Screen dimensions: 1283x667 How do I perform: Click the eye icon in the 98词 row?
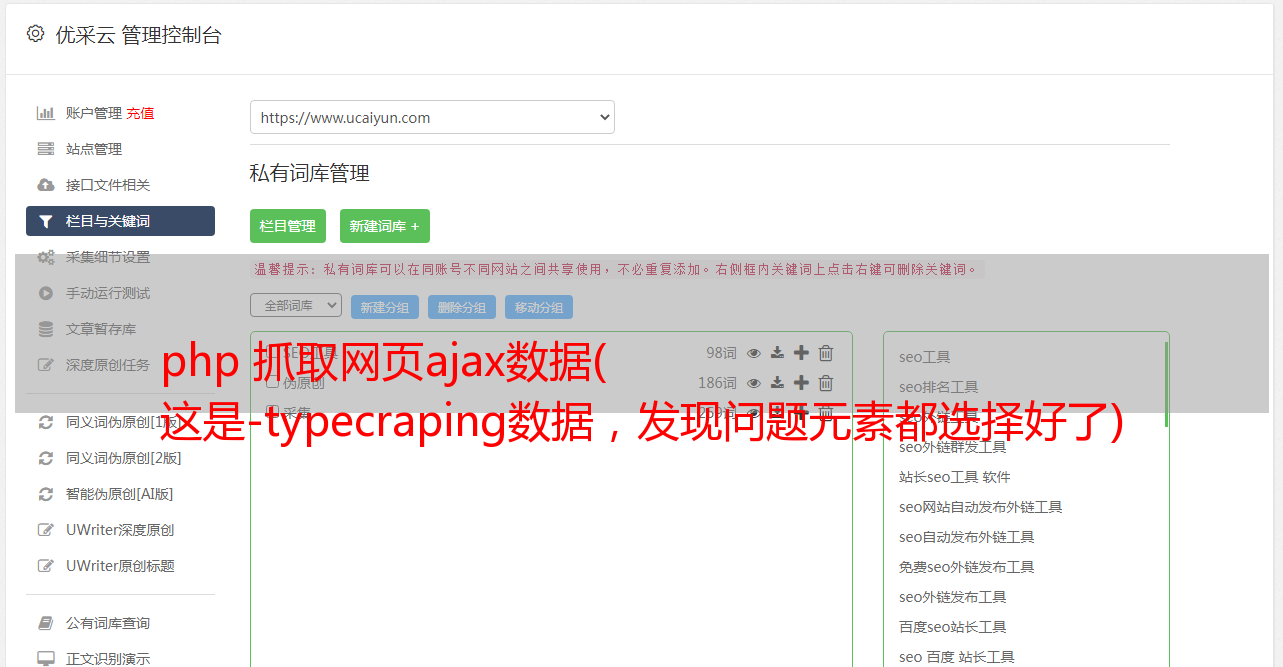(x=754, y=353)
